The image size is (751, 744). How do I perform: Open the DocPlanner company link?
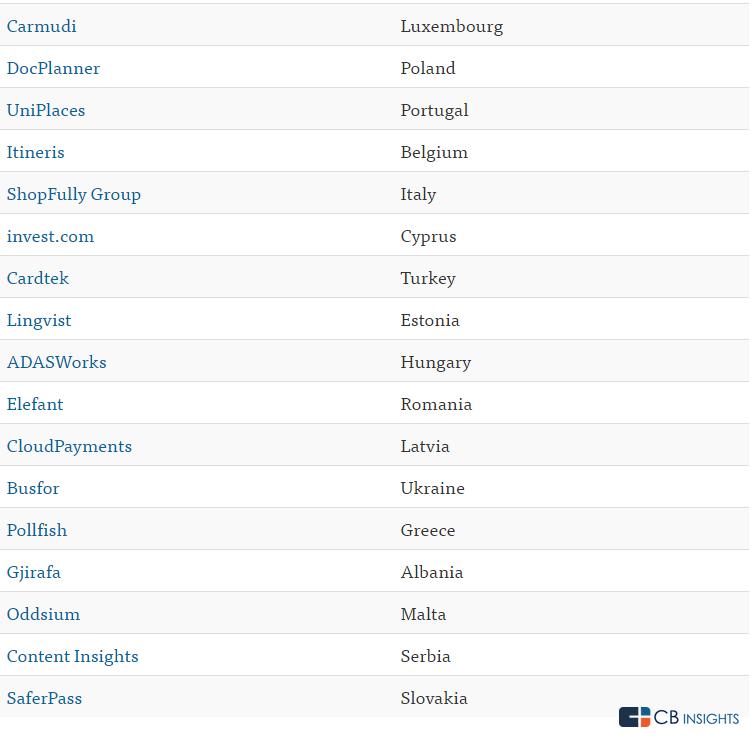(53, 68)
